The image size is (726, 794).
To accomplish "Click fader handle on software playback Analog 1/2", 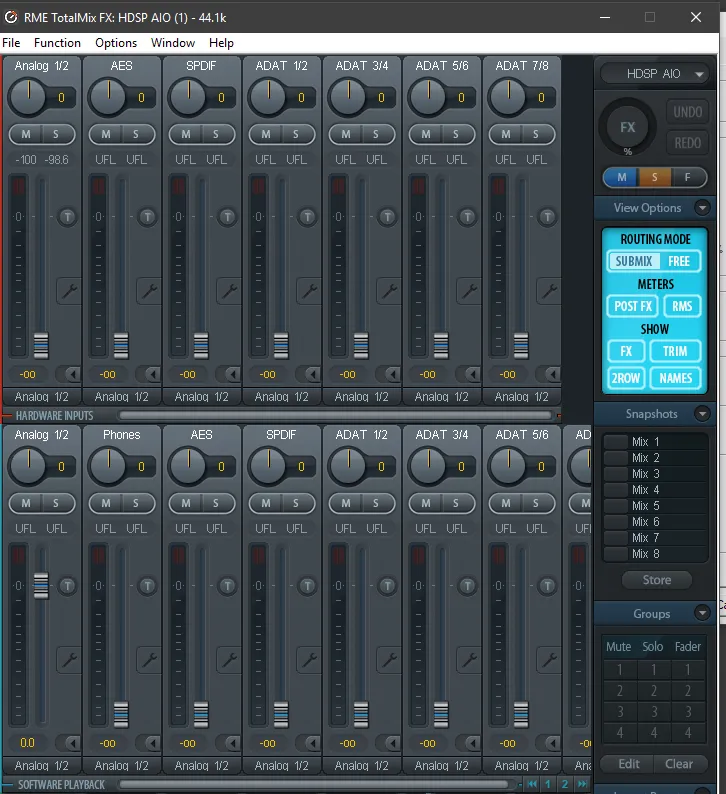I will pyautogui.click(x=41, y=586).
